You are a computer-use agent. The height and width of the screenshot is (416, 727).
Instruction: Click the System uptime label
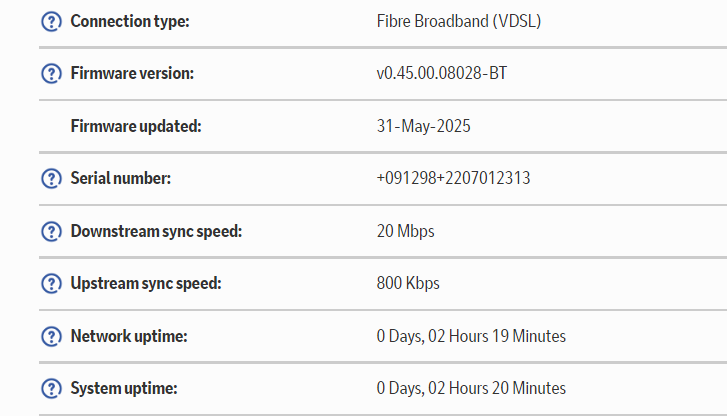pyautogui.click(x=125, y=388)
